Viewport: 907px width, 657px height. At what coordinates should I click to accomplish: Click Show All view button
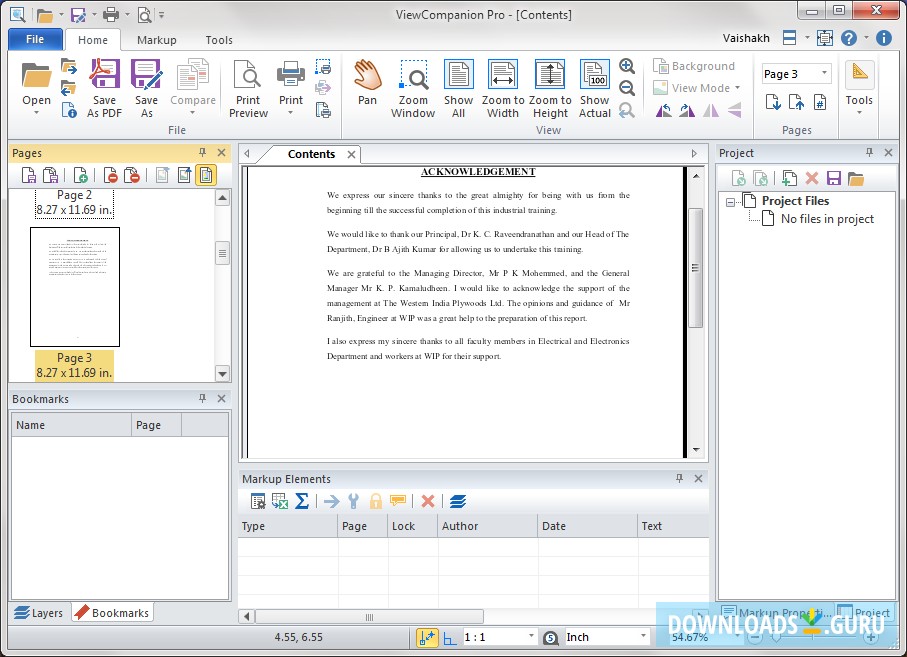pyautogui.click(x=458, y=88)
